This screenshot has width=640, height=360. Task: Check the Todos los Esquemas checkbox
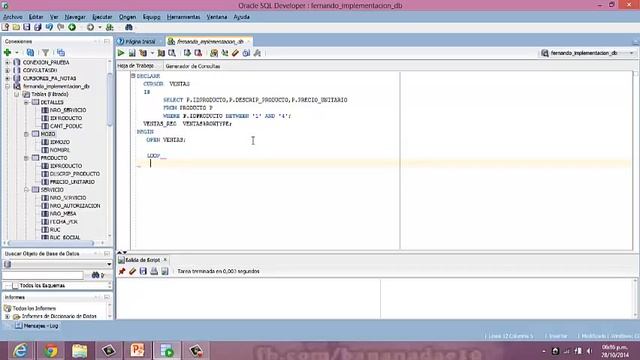[15, 286]
